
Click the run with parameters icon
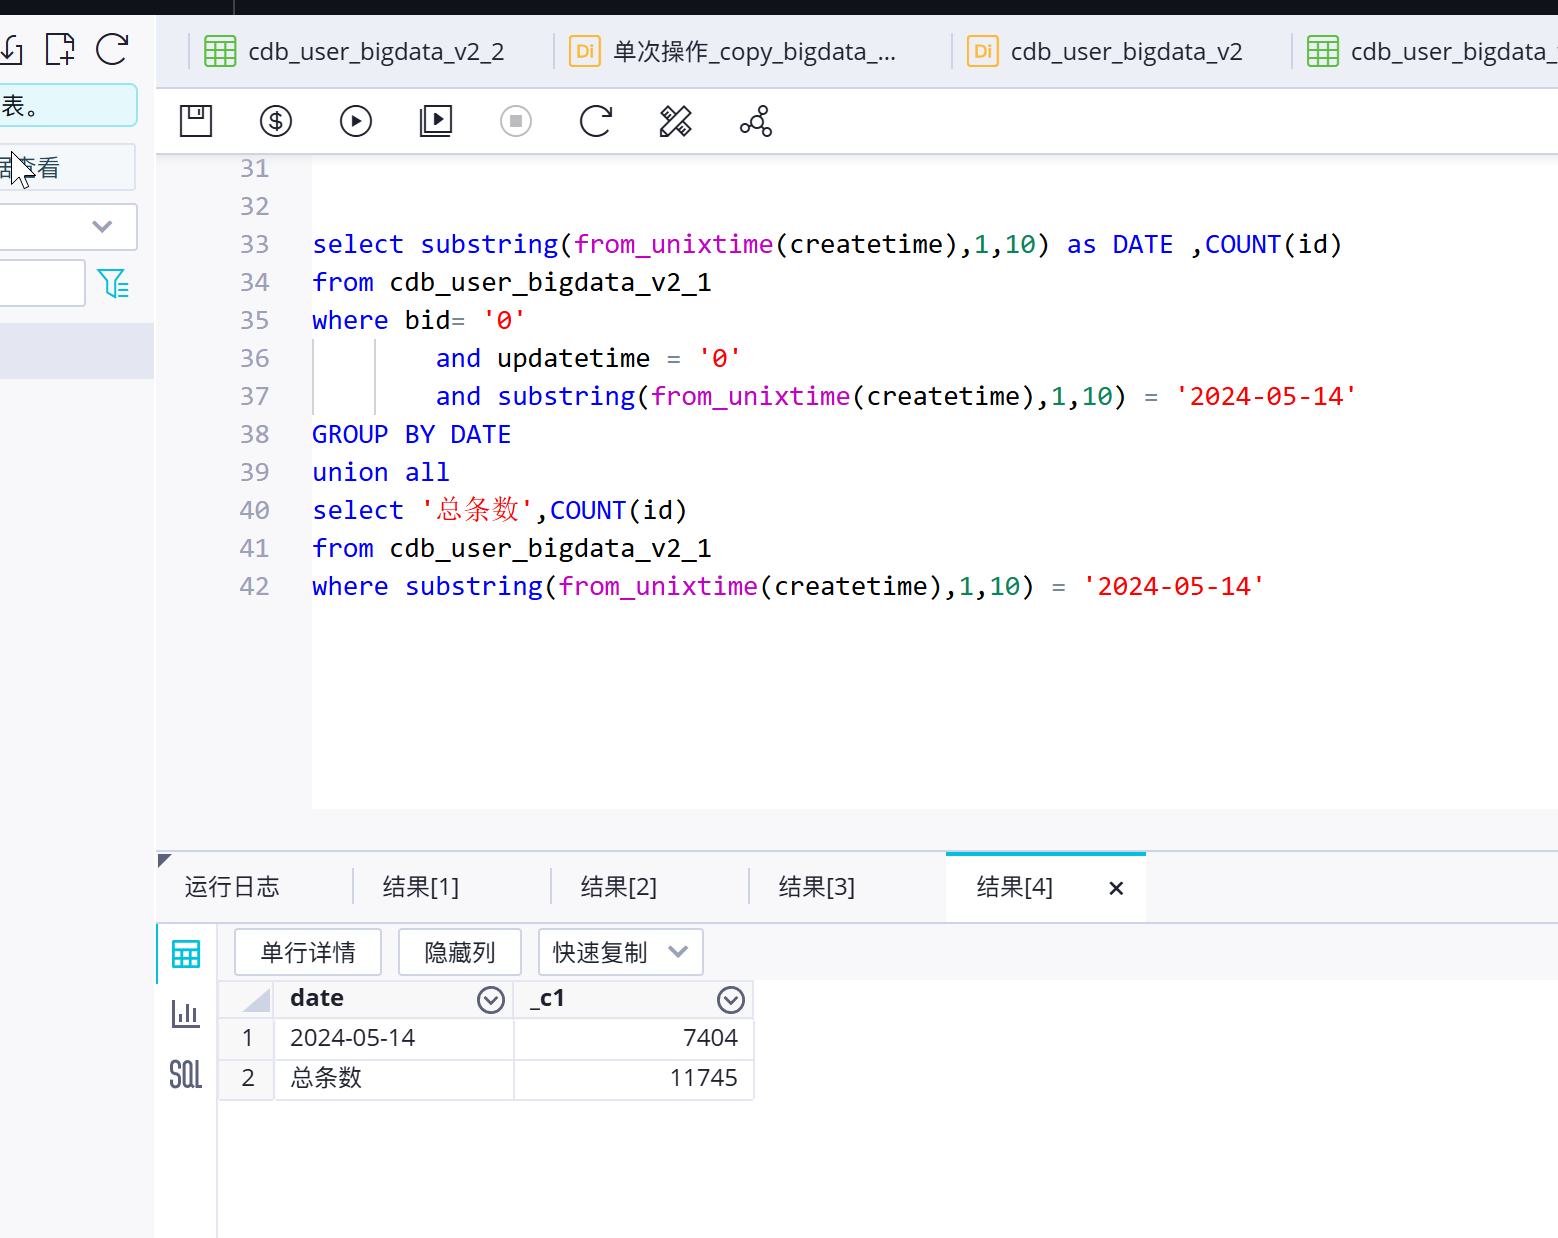(x=436, y=121)
